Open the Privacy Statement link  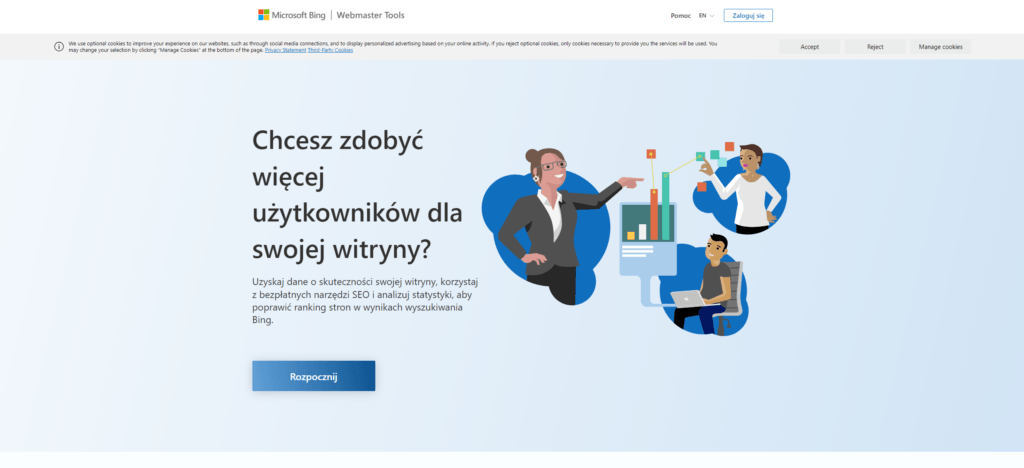[286, 50]
